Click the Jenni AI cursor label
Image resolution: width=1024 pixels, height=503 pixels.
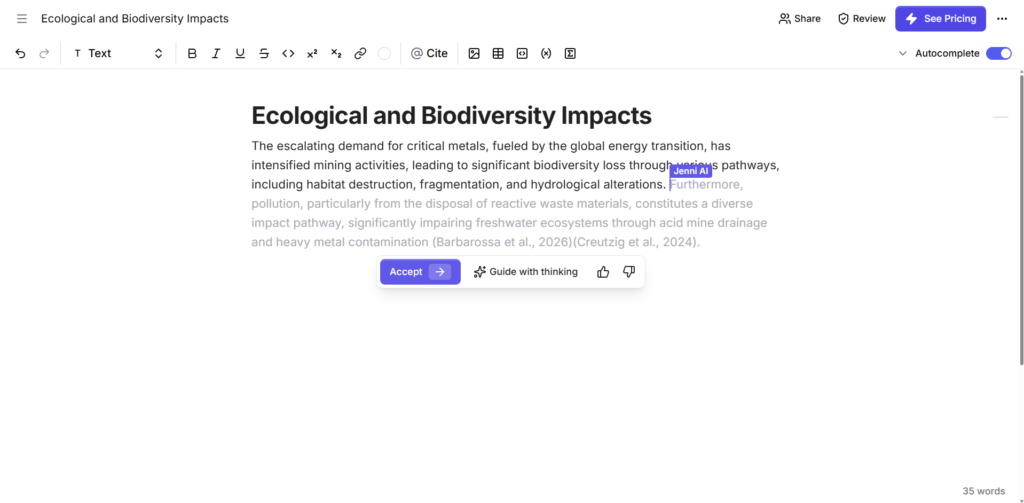tap(690, 171)
